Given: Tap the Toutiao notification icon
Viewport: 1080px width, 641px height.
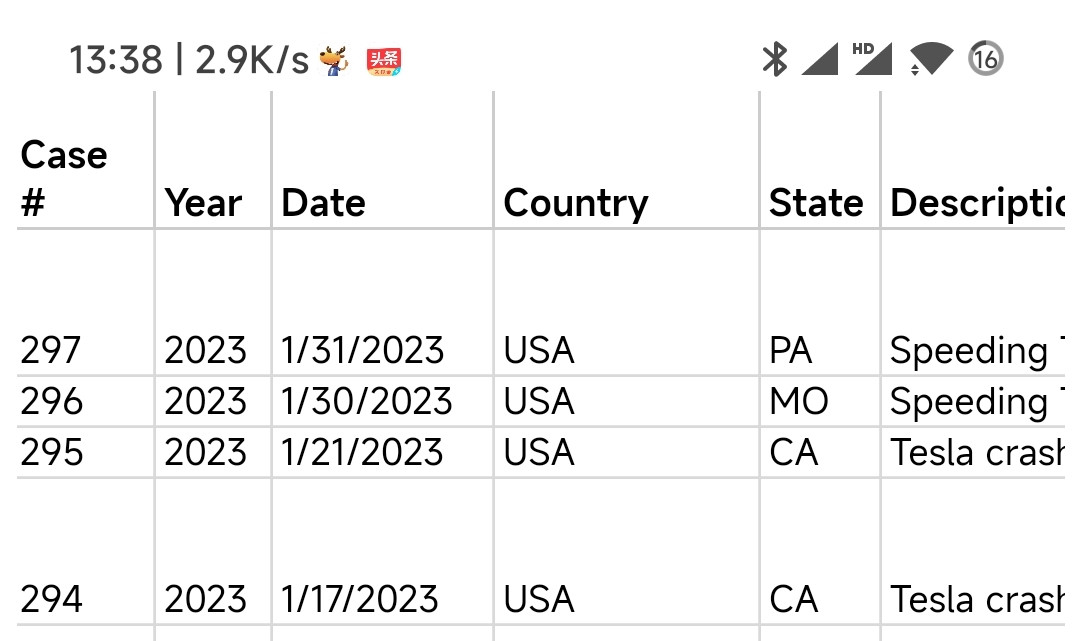Looking at the screenshot, I should point(384,61).
